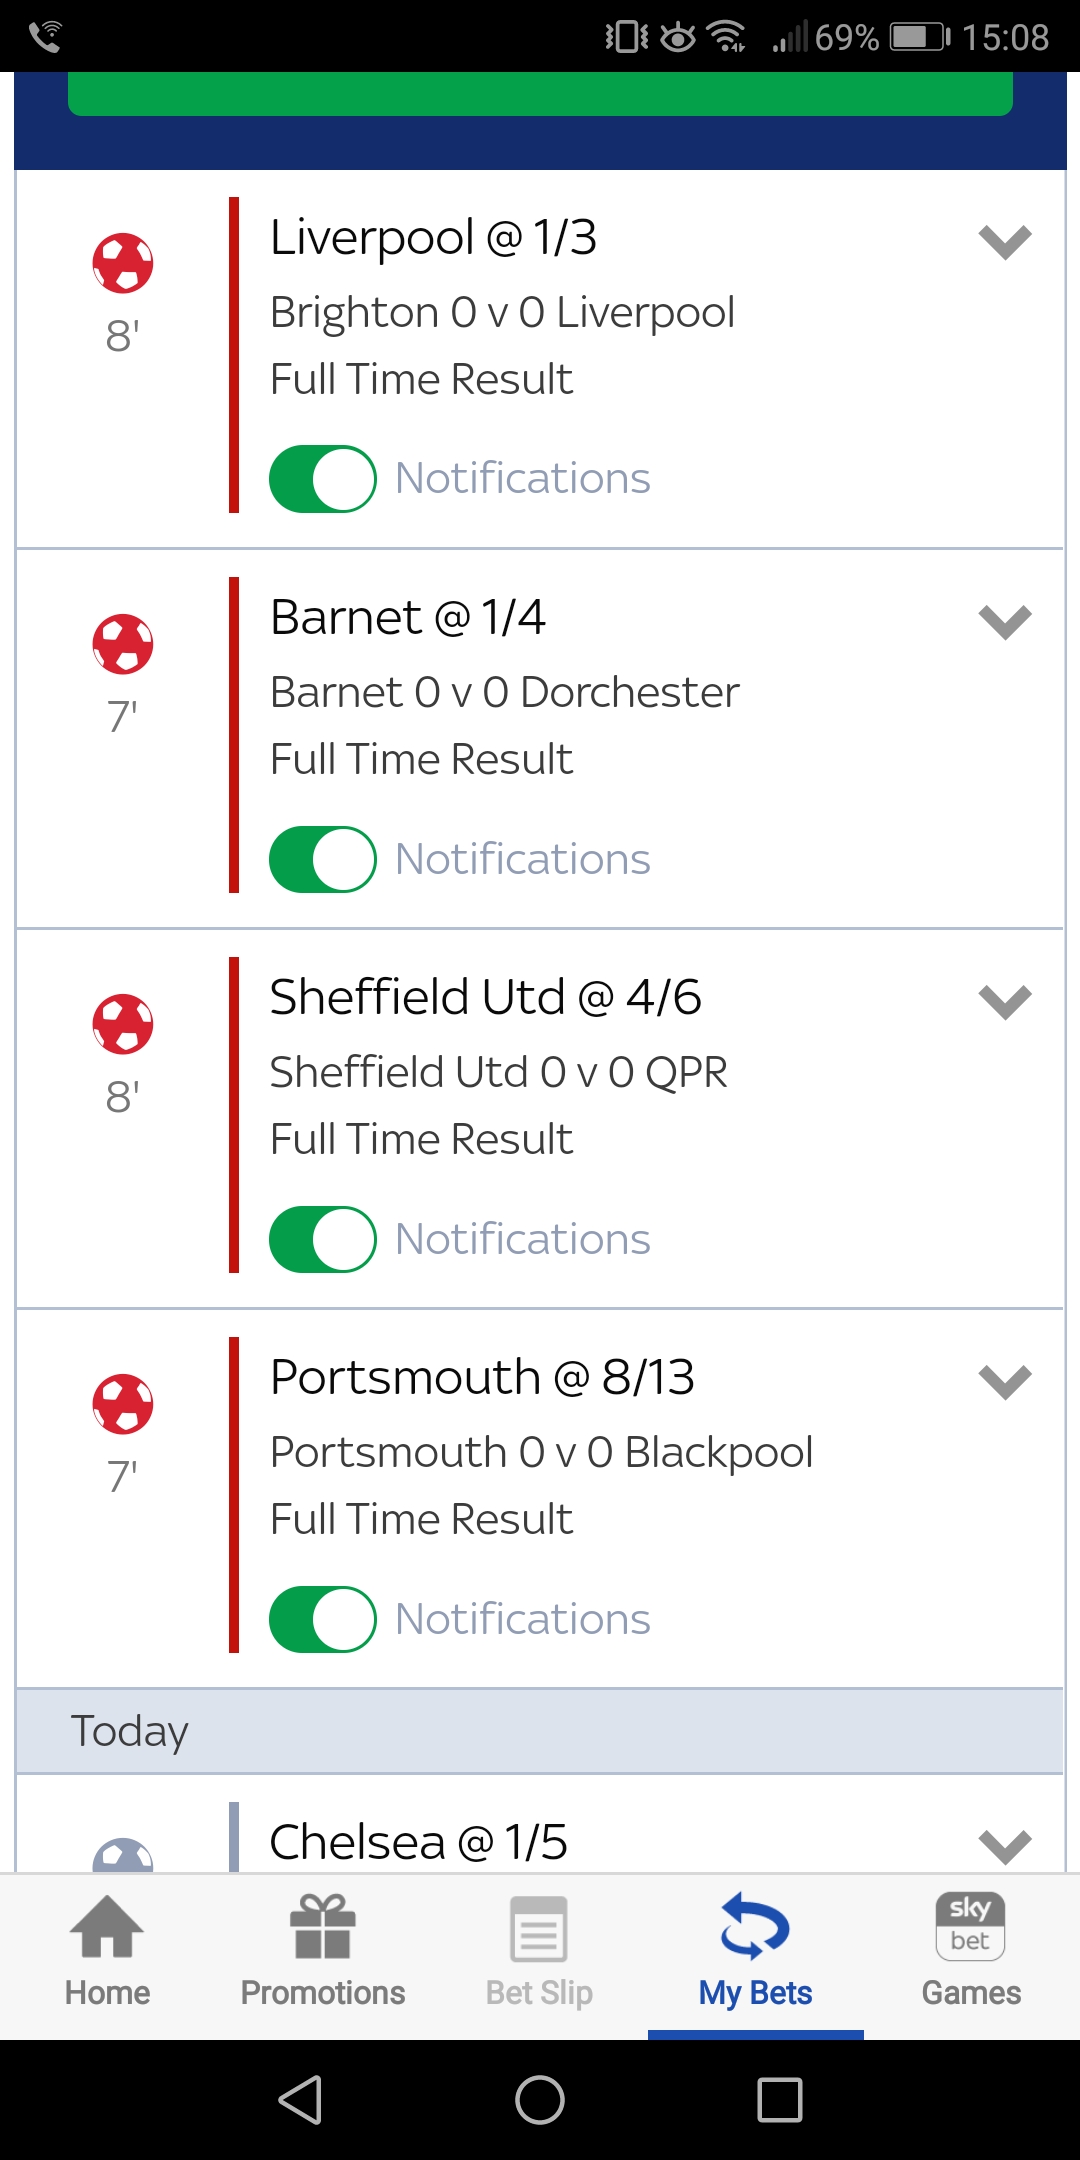Toggle notifications for the Barnet bet

point(323,859)
